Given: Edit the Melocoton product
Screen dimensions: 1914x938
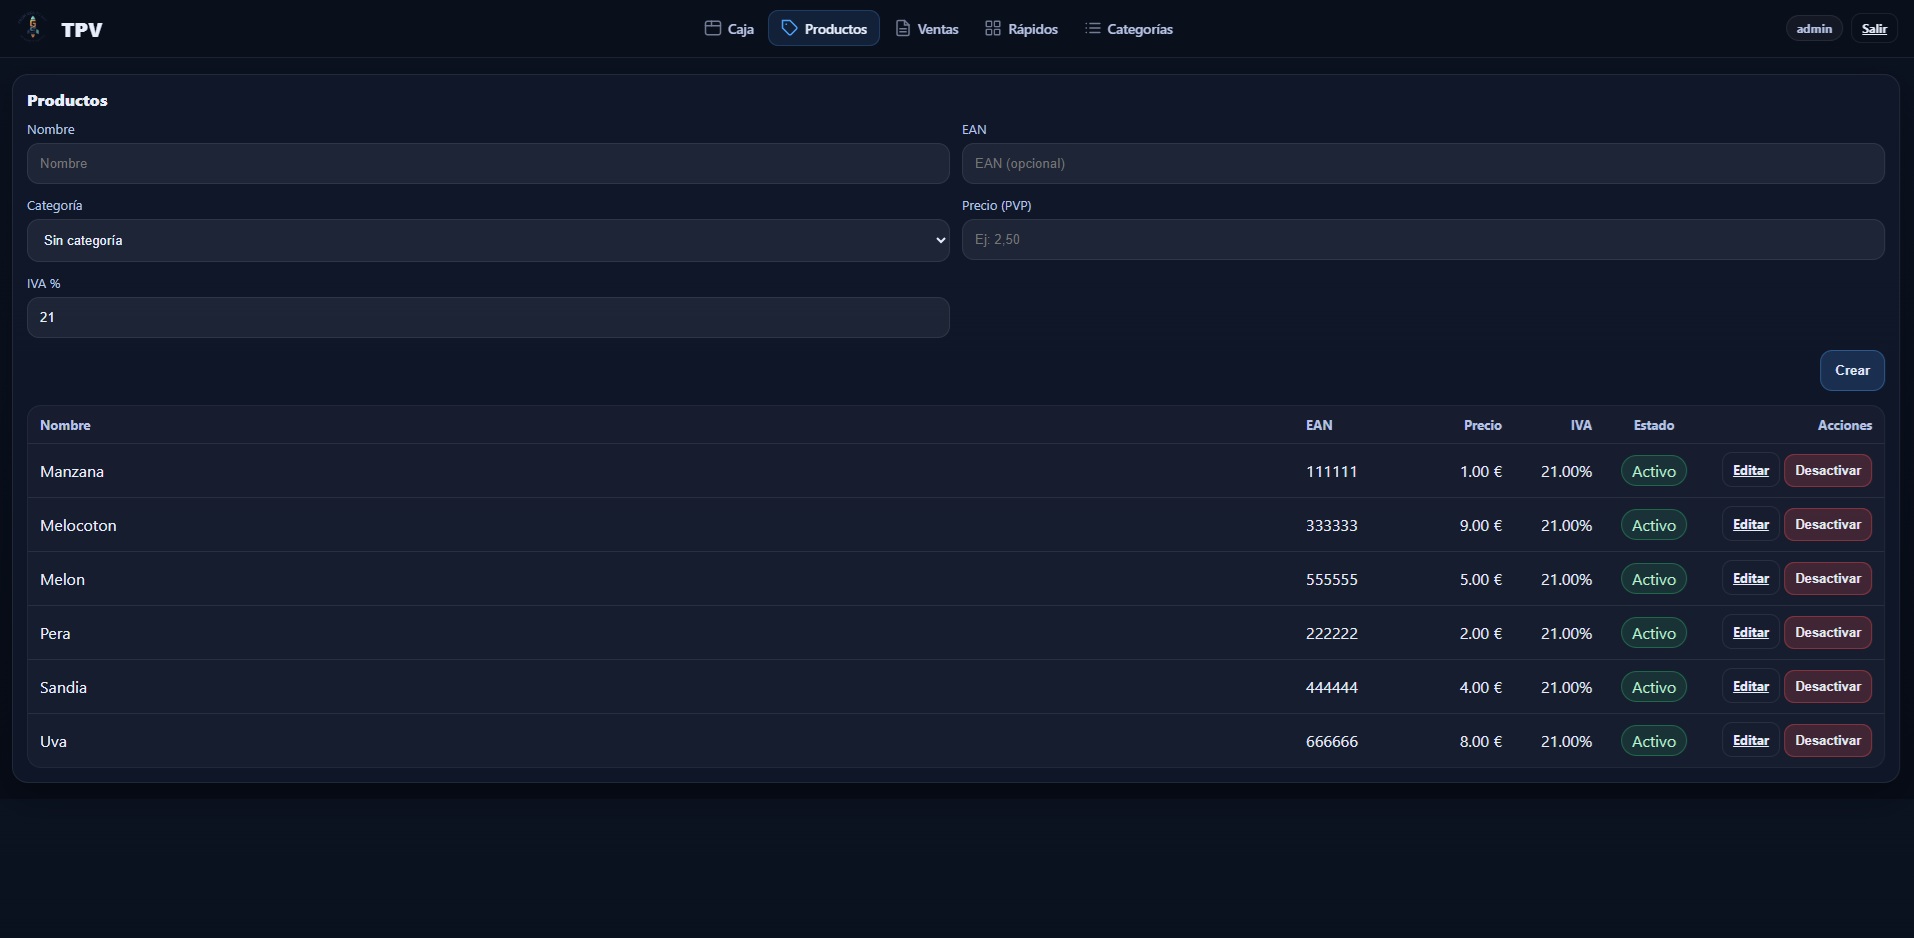Looking at the screenshot, I should click(1750, 525).
